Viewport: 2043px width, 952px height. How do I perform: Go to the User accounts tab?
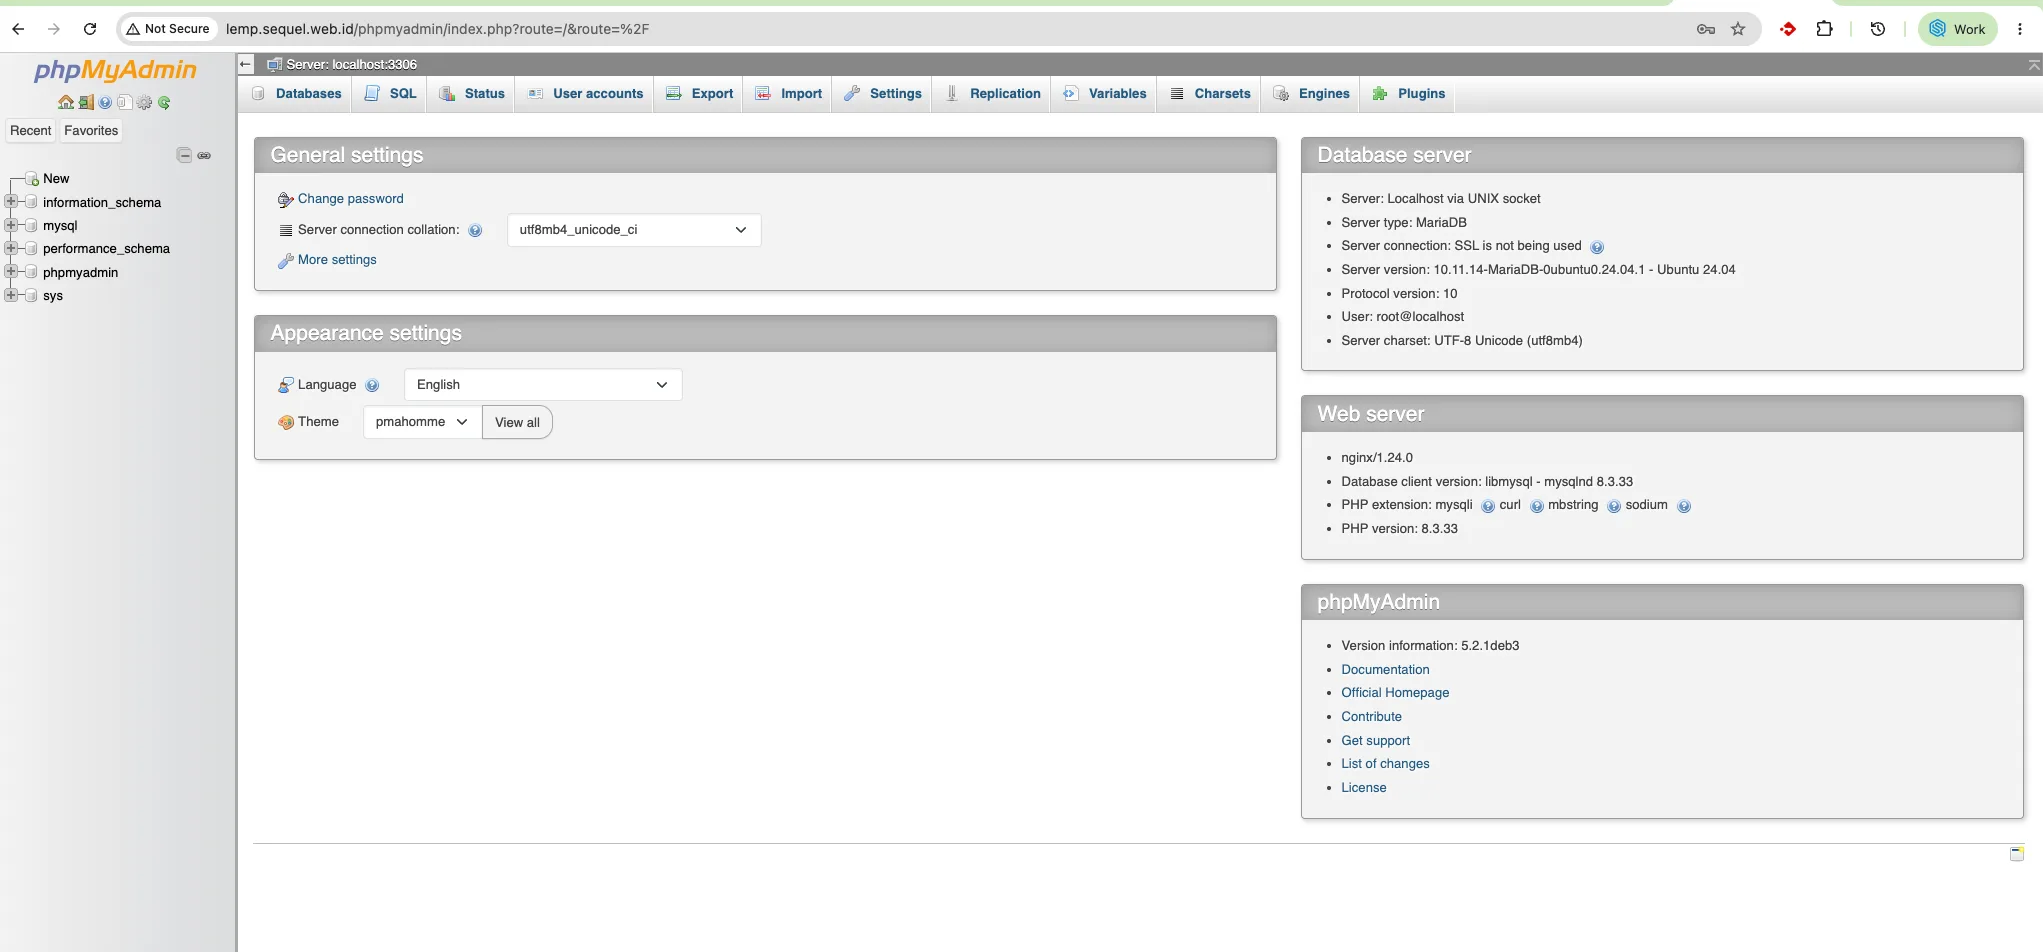[x=585, y=94]
